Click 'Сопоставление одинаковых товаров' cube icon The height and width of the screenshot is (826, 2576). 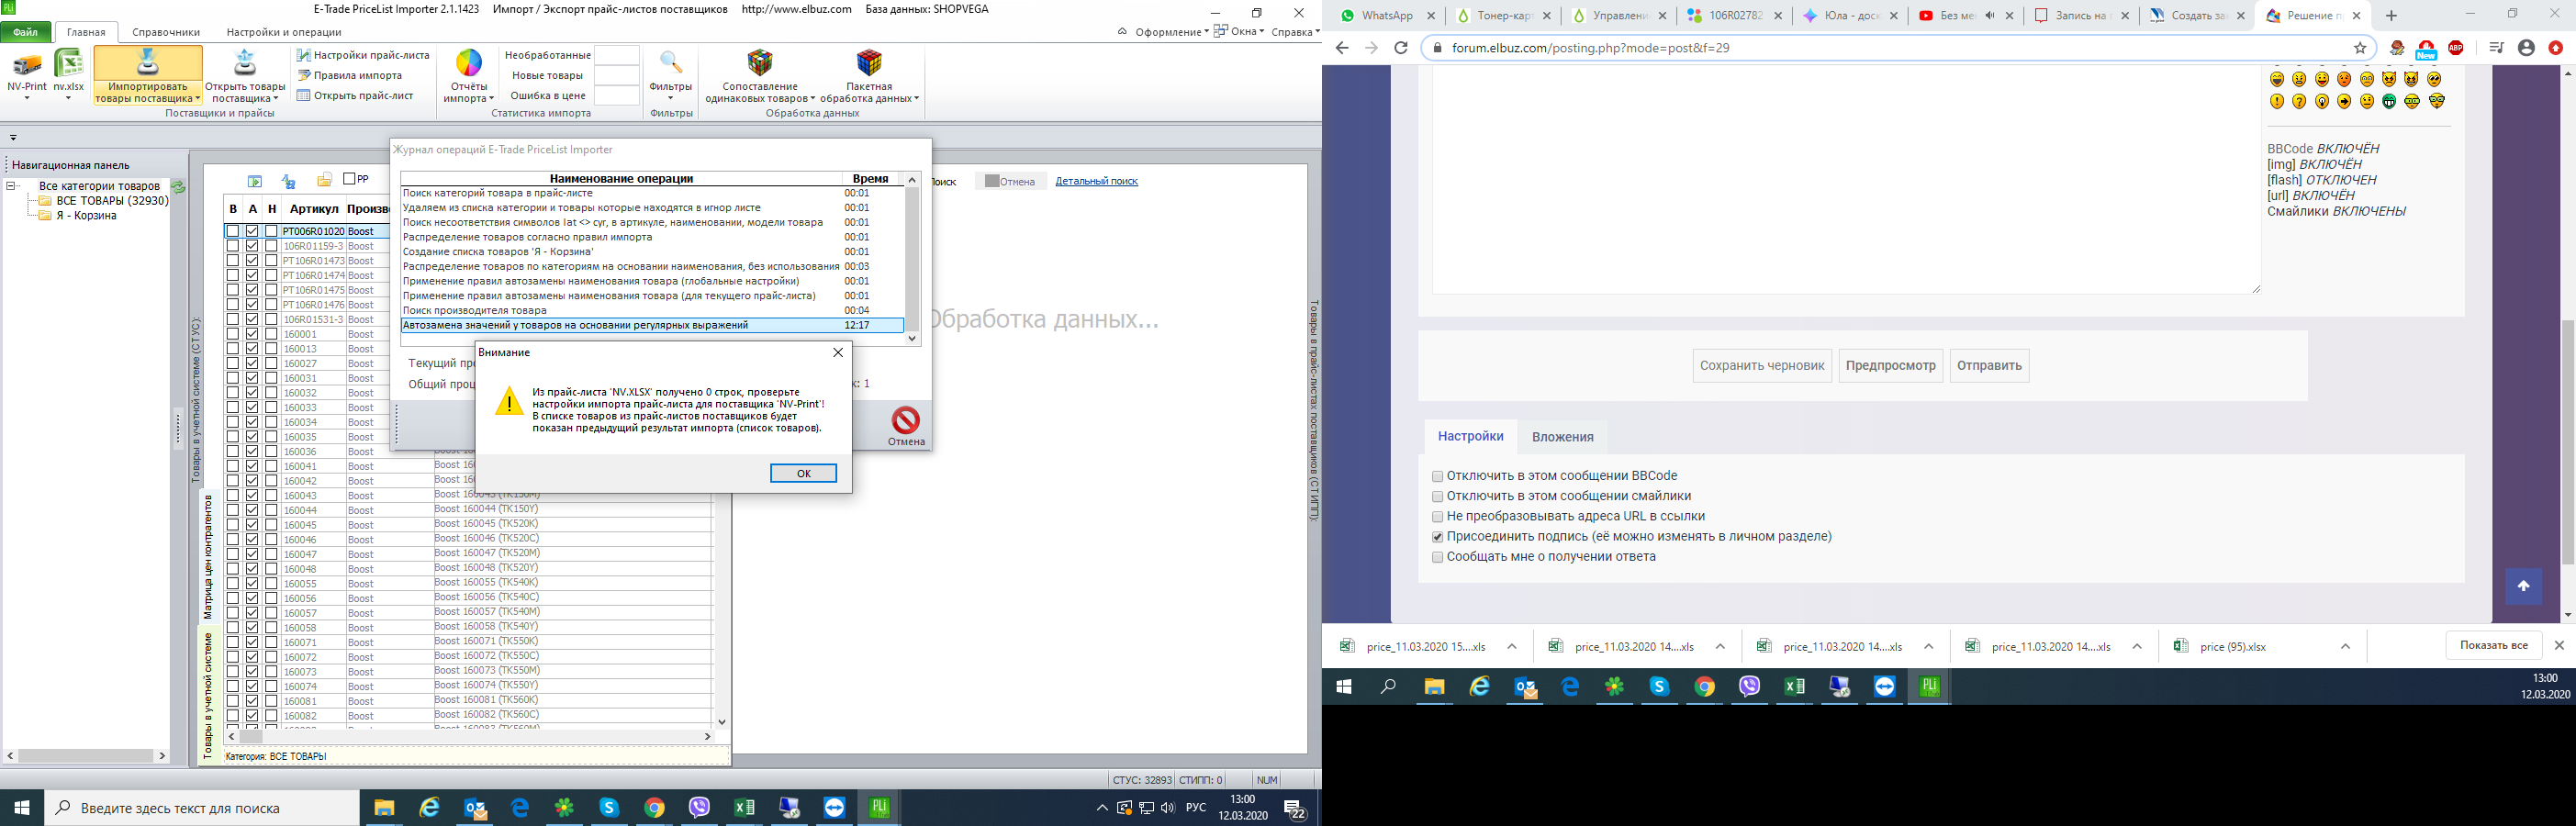click(760, 63)
